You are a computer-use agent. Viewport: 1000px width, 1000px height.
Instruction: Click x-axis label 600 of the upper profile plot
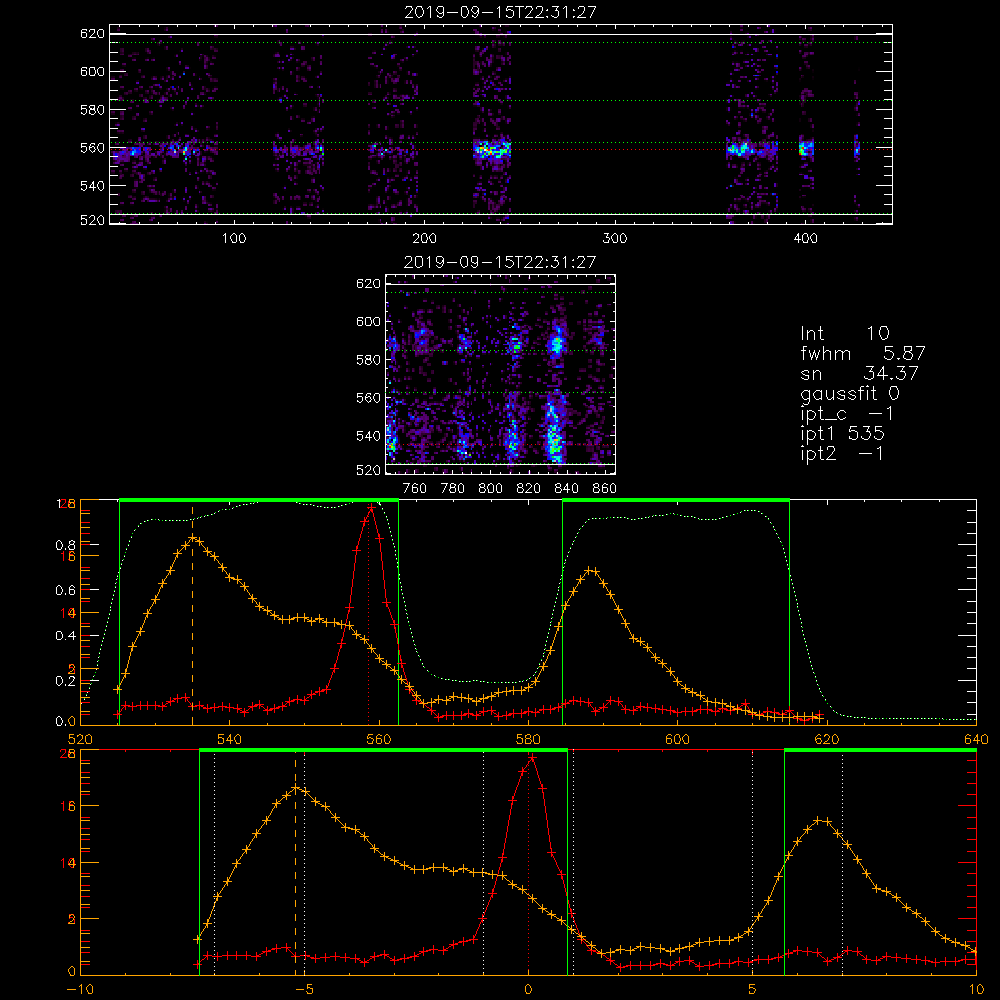click(677, 740)
